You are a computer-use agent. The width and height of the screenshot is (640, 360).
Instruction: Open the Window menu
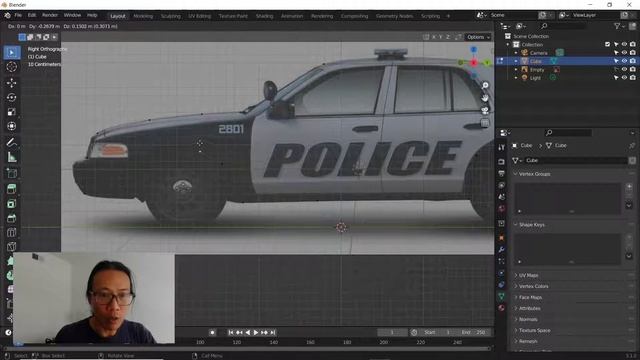click(72, 15)
